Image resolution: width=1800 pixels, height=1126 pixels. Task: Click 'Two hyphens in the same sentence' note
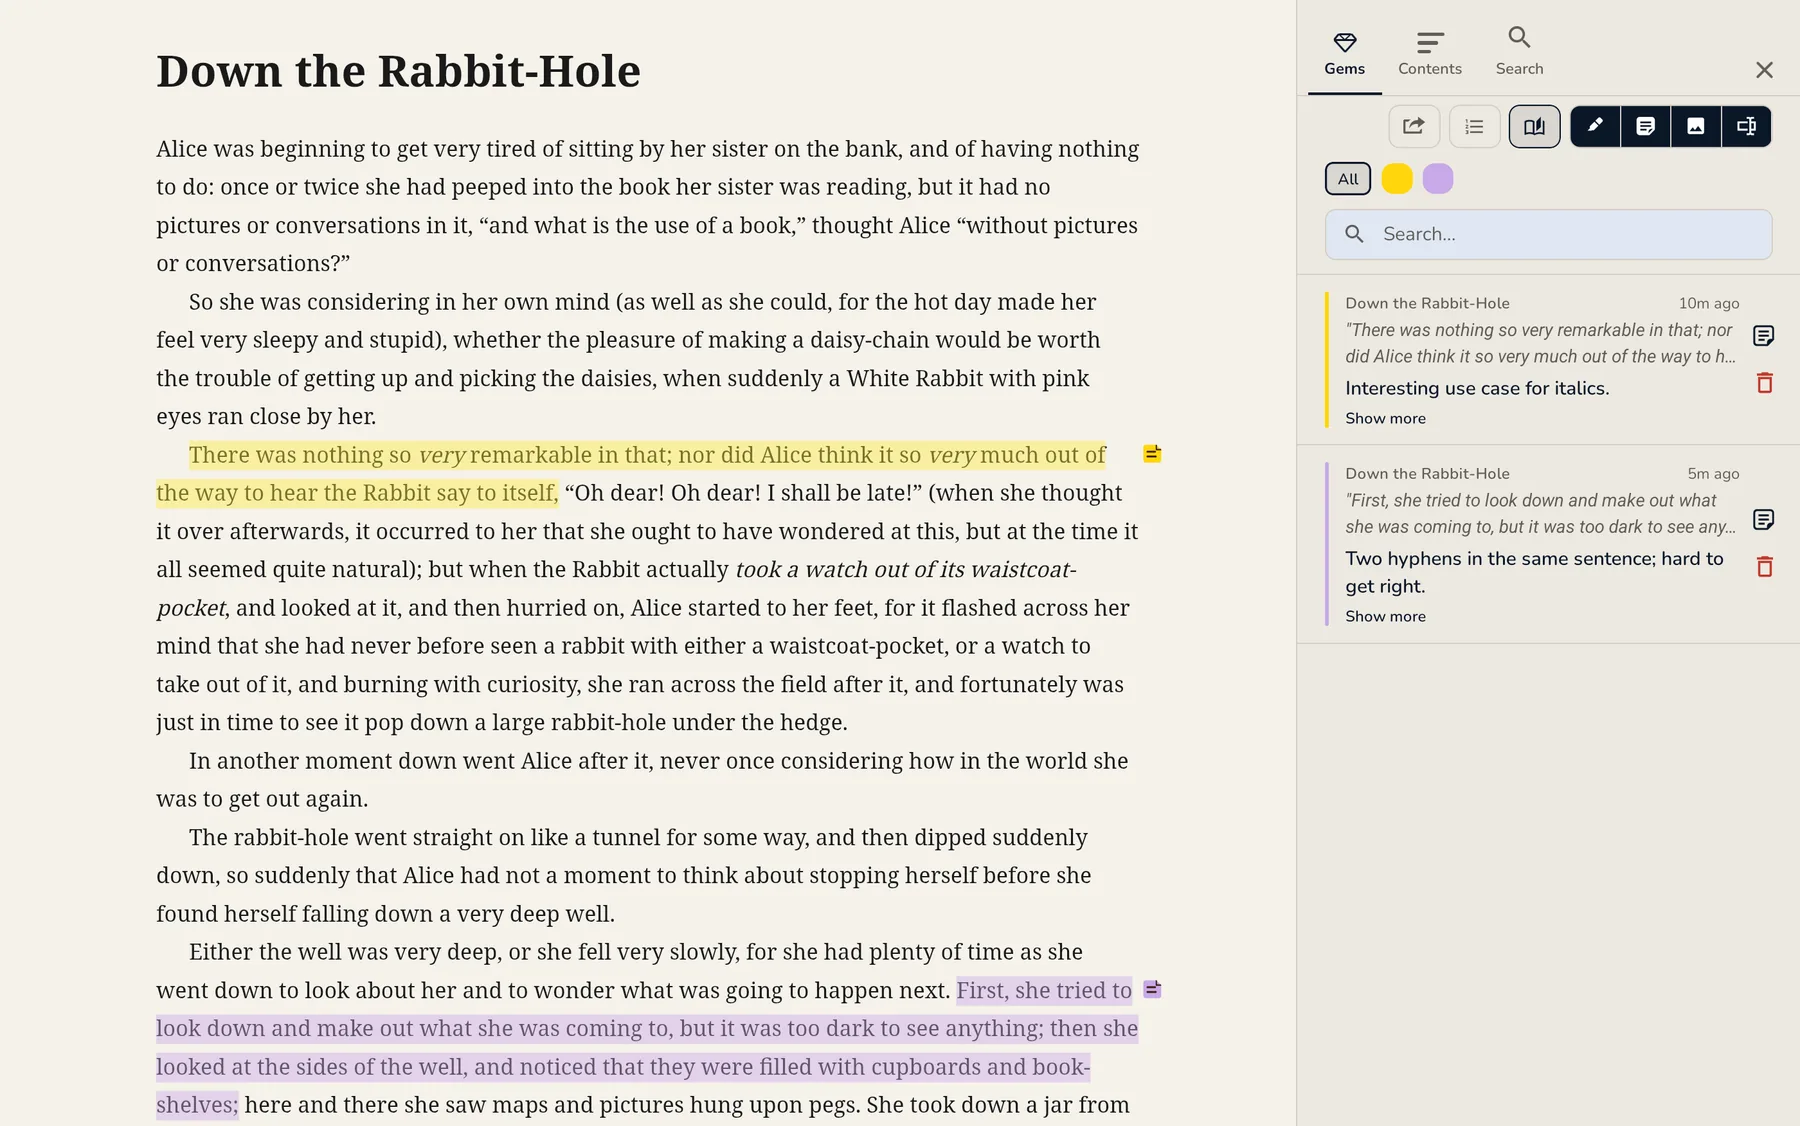tap(1534, 572)
